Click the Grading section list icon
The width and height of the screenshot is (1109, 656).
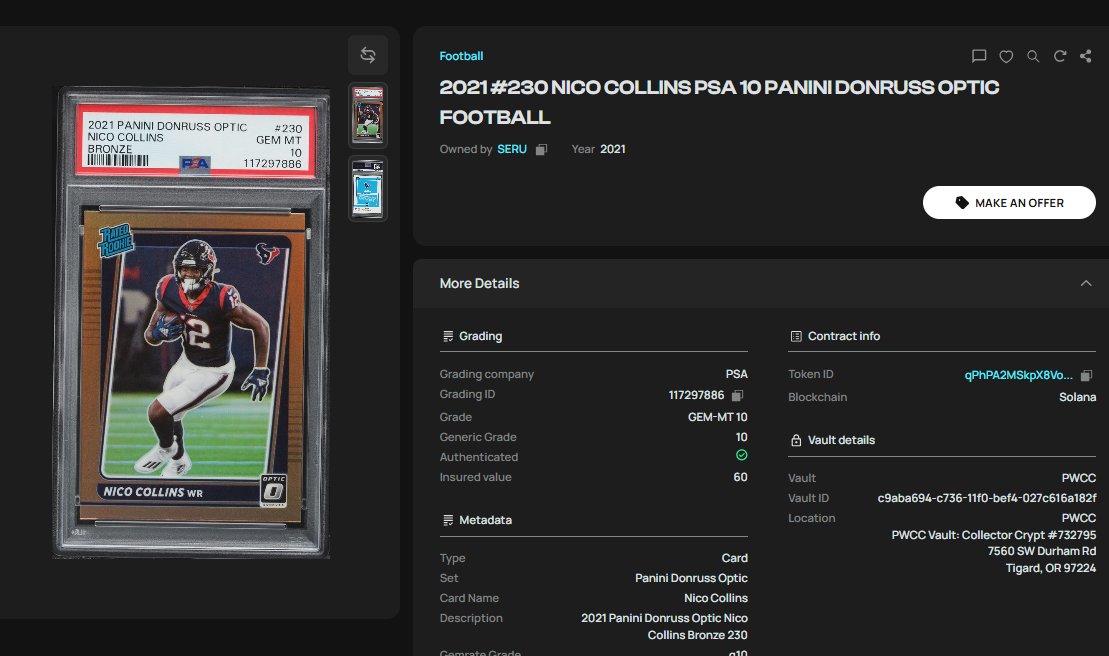coord(448,336)
